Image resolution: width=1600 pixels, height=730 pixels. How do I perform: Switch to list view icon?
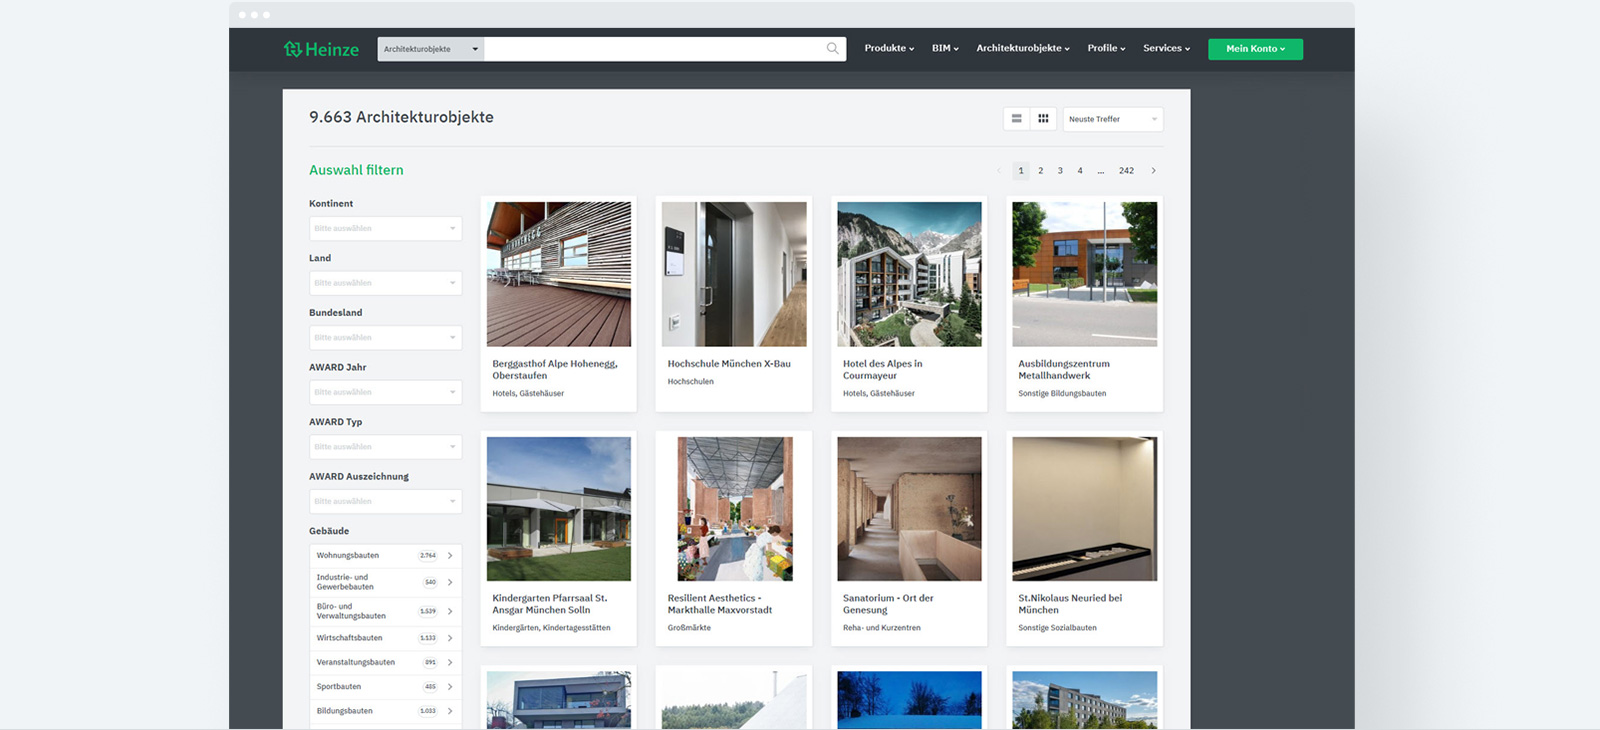point(1017,119)
